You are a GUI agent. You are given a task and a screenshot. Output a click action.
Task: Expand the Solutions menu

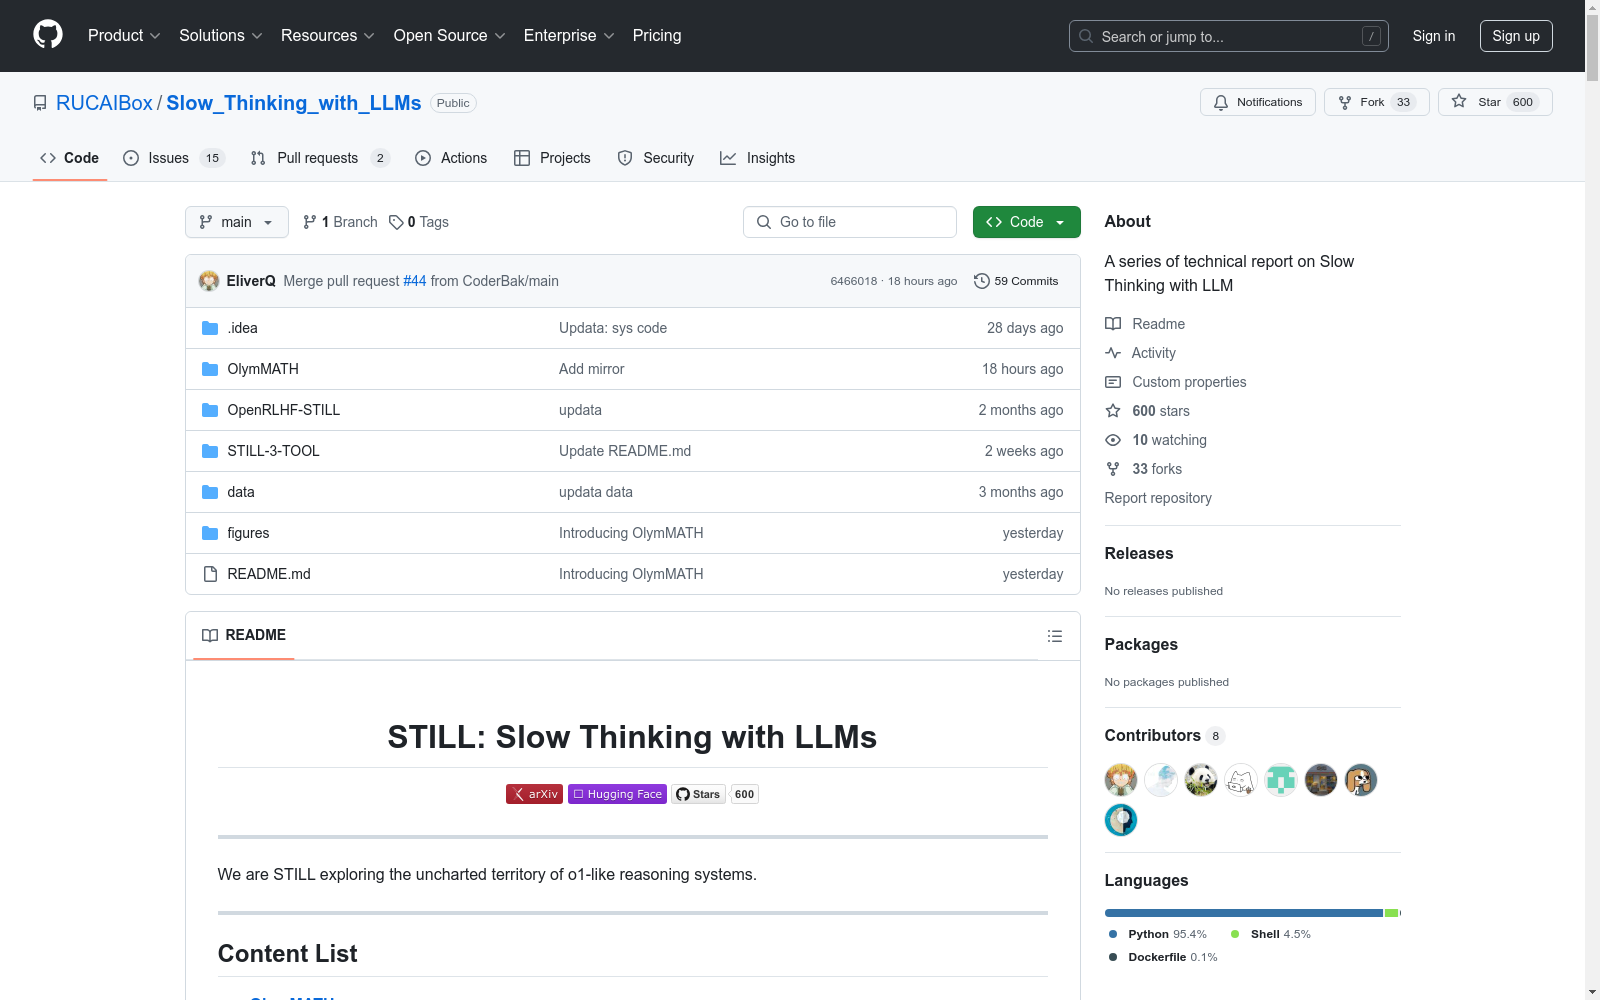[221, 36]
